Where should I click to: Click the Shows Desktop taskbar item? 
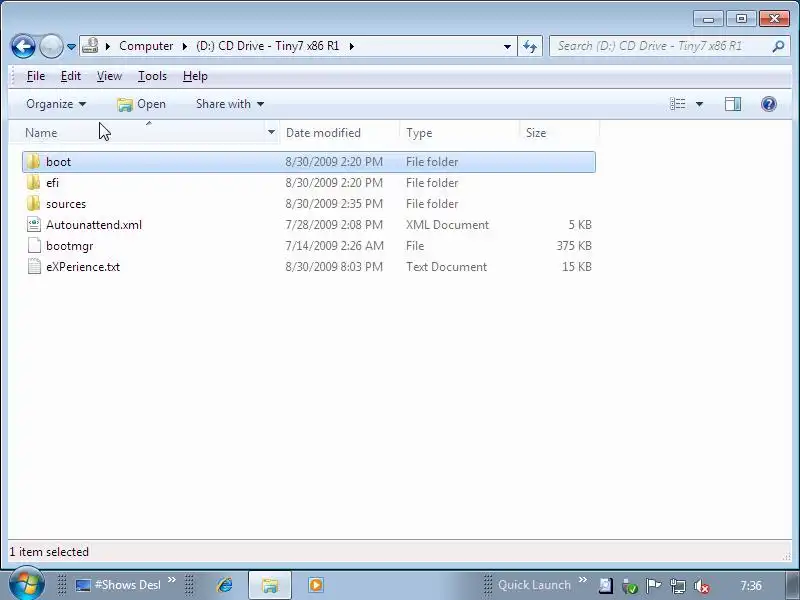(118, 585)
